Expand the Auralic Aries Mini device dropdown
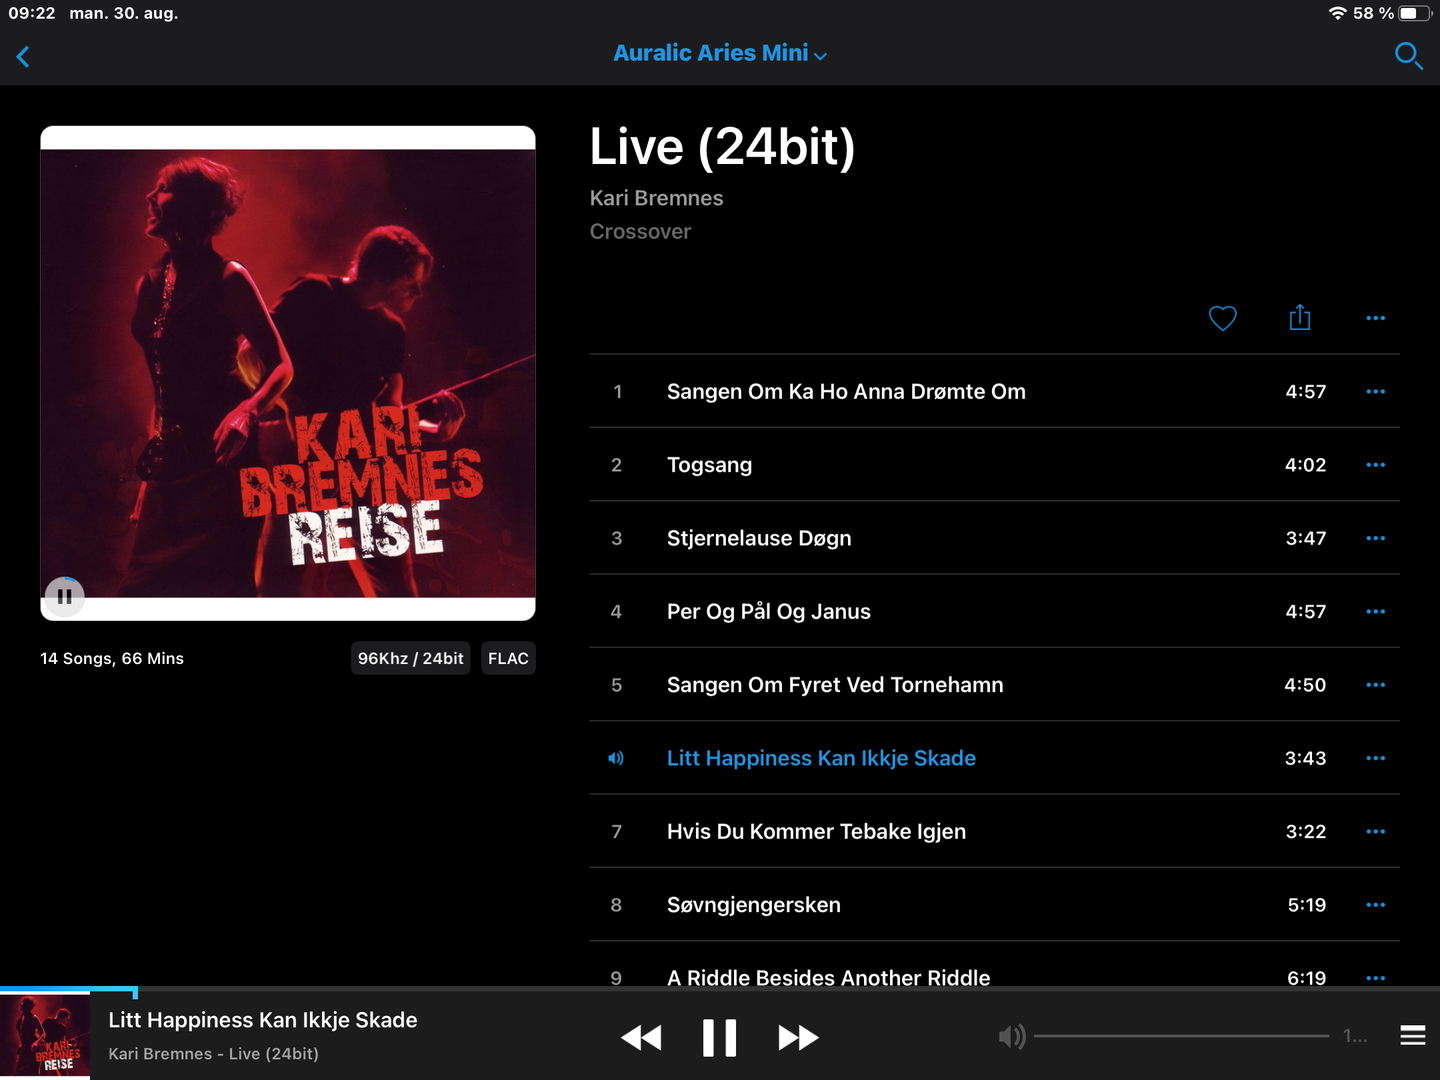Screen dimensions: 1440x1080 [720, 54]
